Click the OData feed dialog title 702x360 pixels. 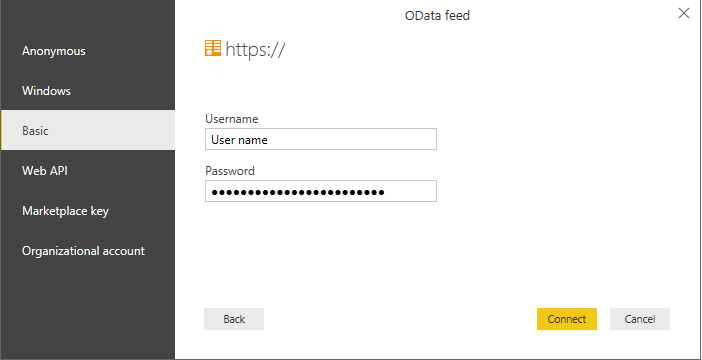pos(437,16)
